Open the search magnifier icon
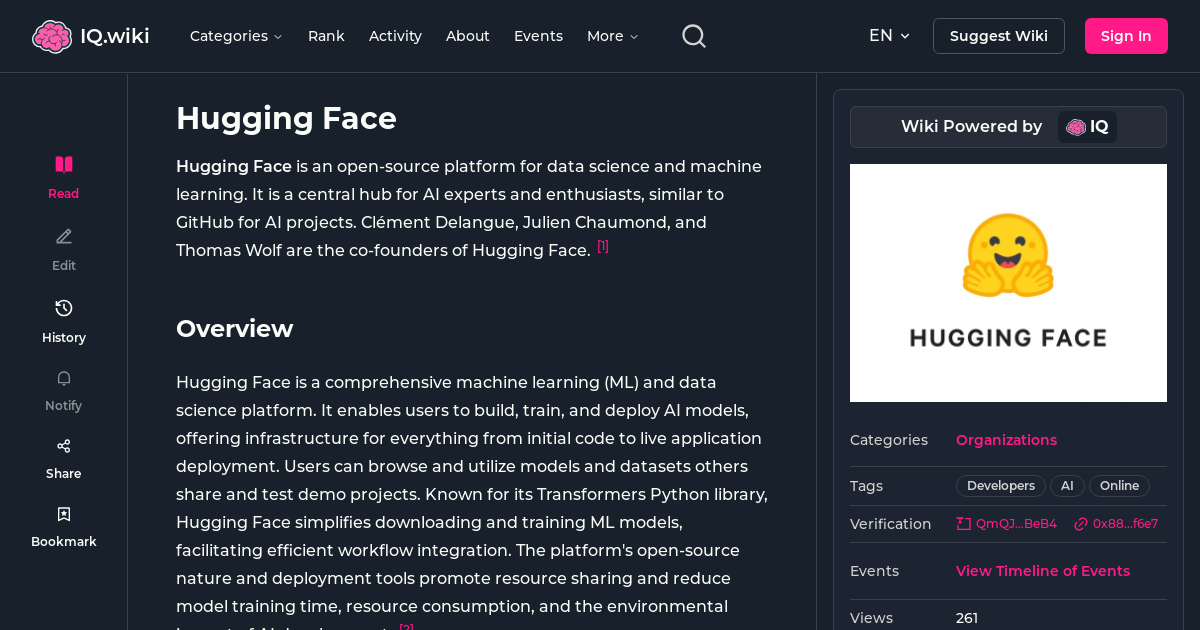The image size is (1200, 630). (694, 36)
